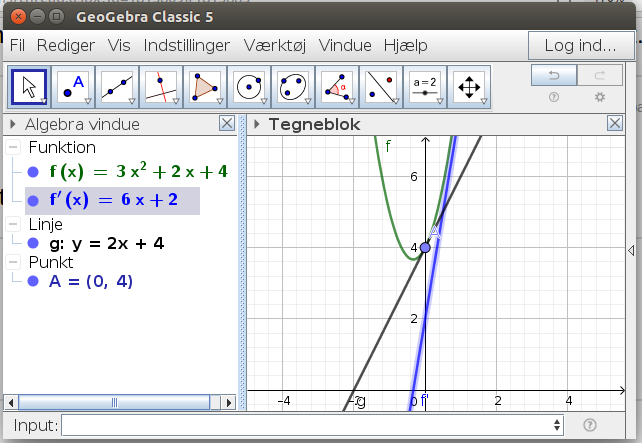The image size is (642, 443).
Task: Open Input bar history dropdown
Action: point(557,425)
